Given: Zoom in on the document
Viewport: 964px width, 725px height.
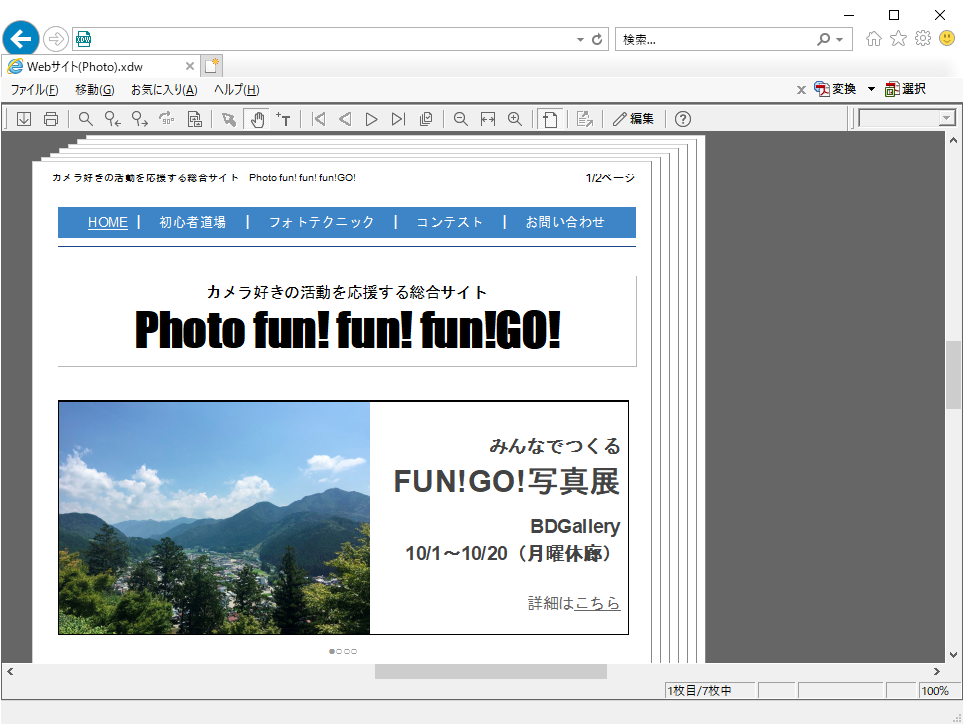Looking at the screenshot, I should [514, 119].
